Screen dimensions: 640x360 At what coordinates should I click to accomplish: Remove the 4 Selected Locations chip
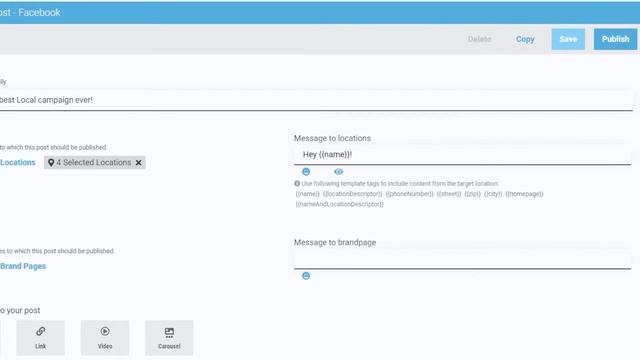(x=138, y=162)
